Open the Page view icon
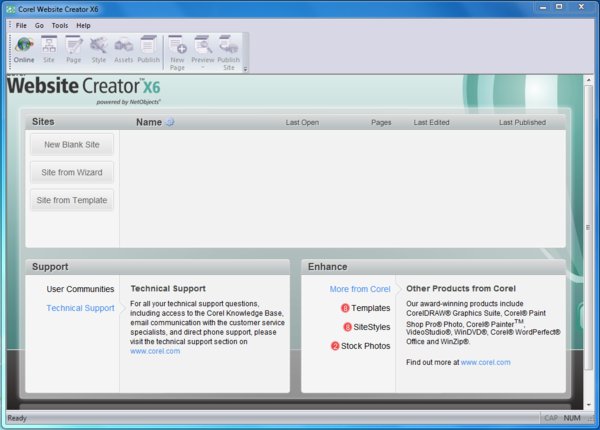The image size is (600, 430). coord(73,49)
